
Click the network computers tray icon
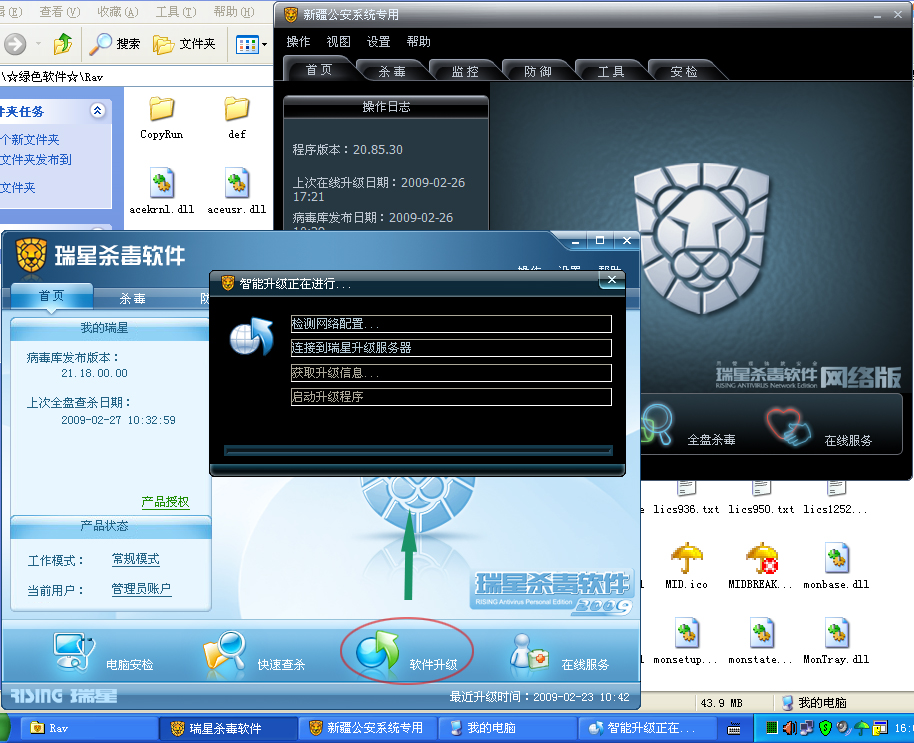coord(807,727)
